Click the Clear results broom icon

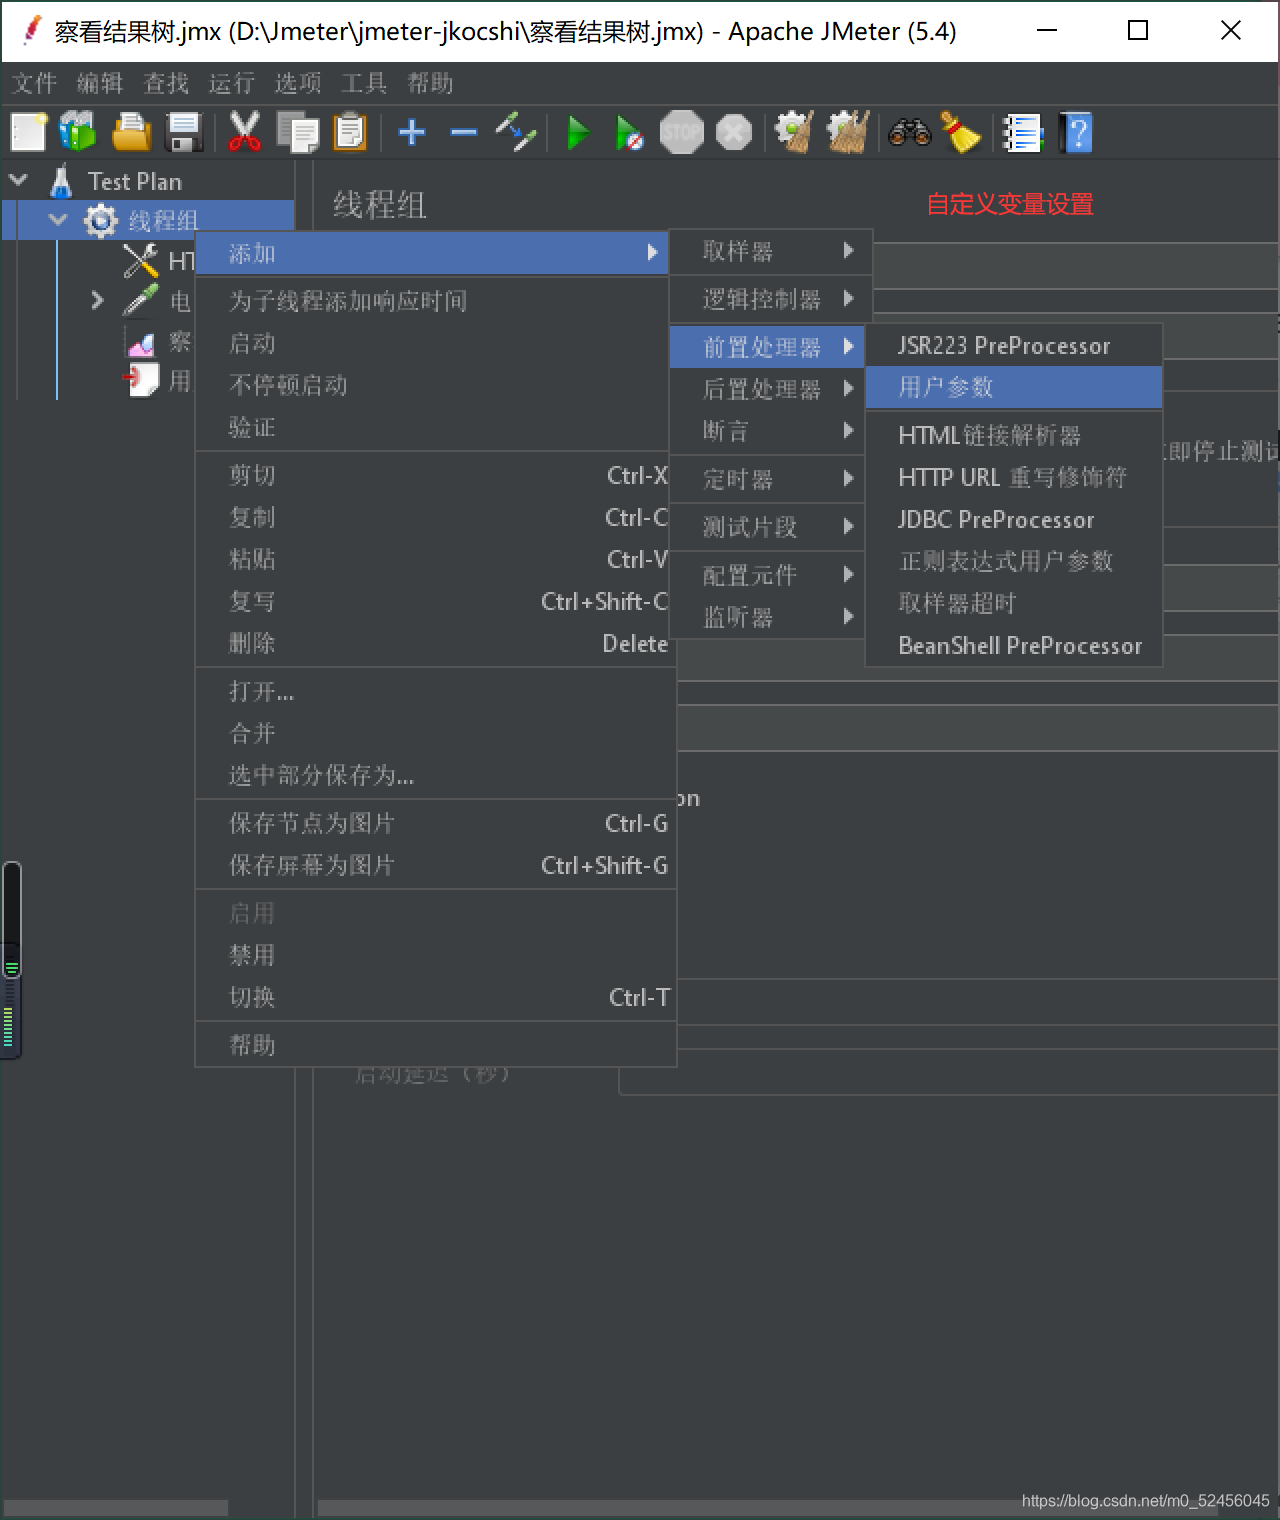pyautogui.click(x=794, y=132)
